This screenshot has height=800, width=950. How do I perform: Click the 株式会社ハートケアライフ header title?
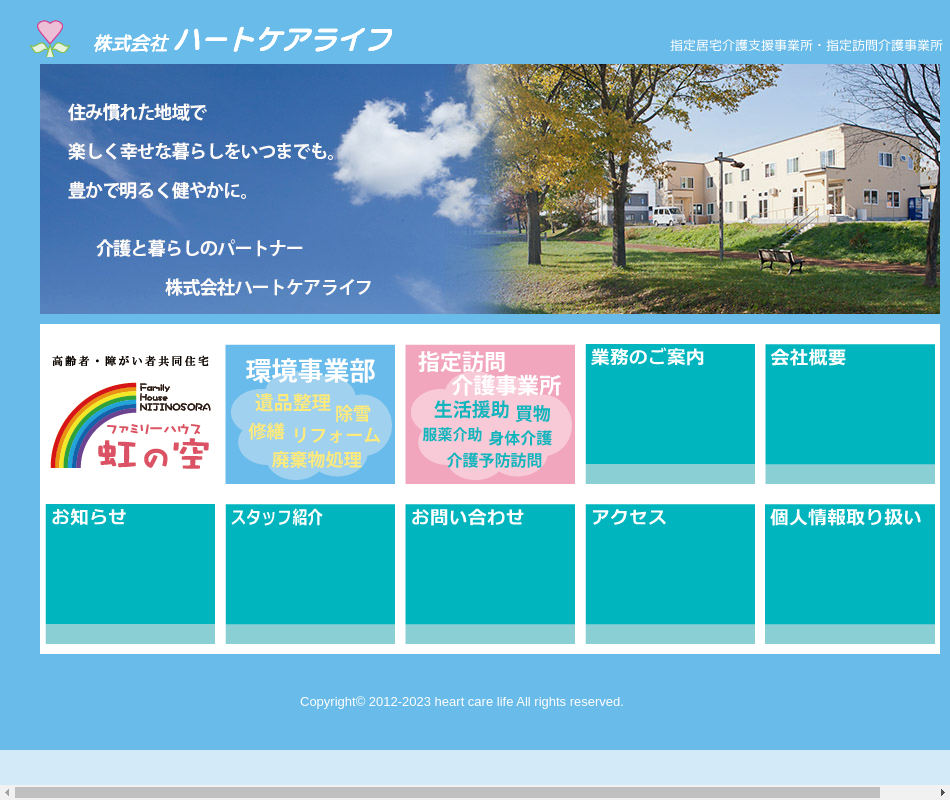[x=243, y=41]
